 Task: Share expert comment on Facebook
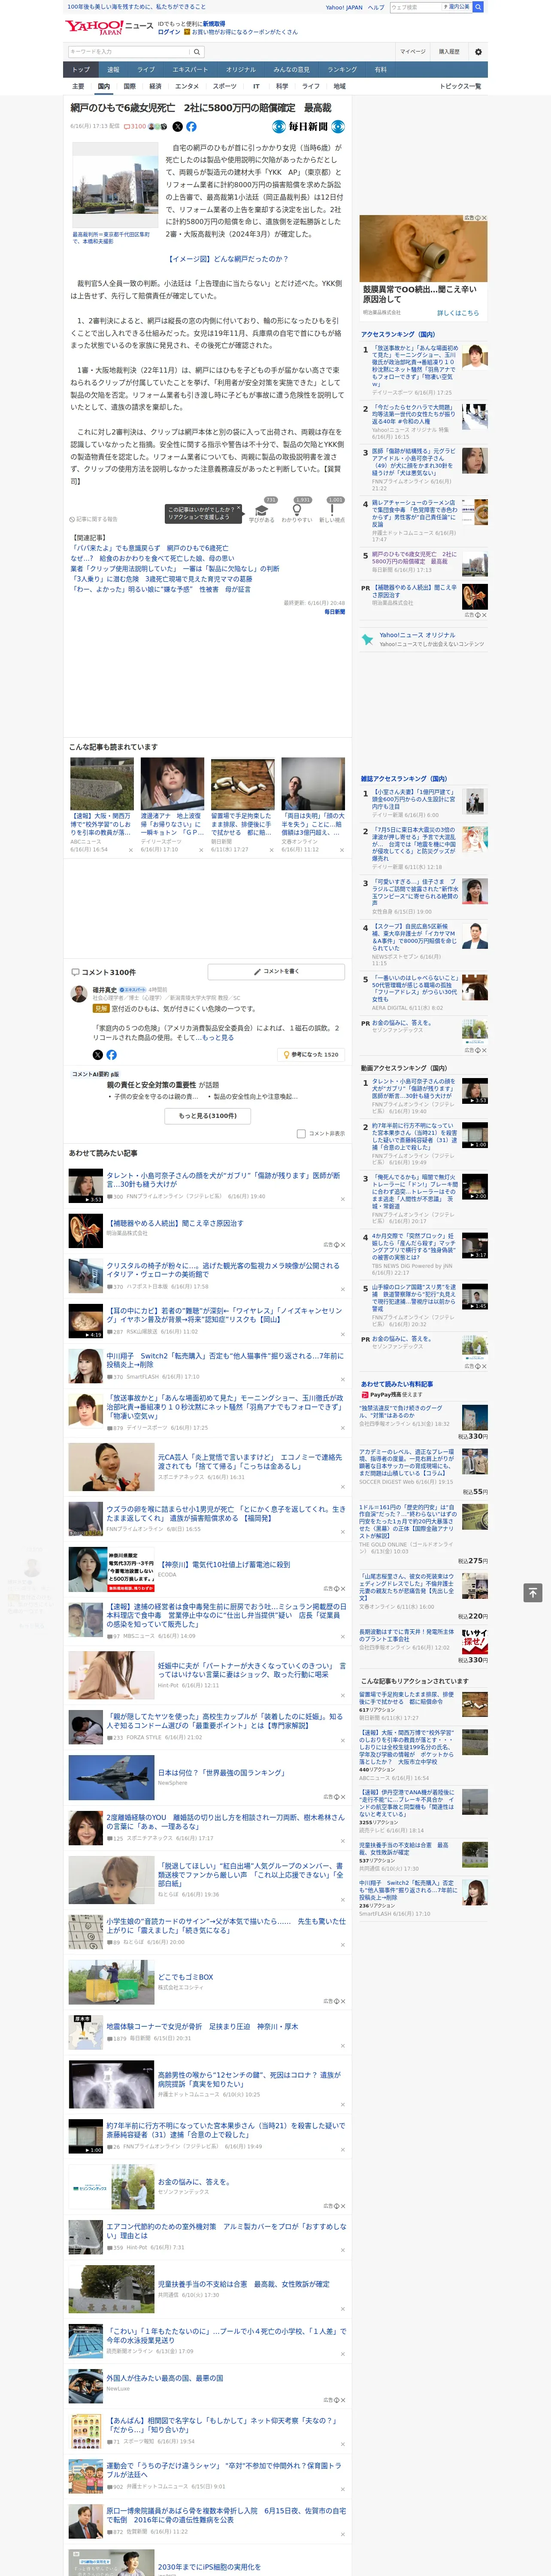111,1054
